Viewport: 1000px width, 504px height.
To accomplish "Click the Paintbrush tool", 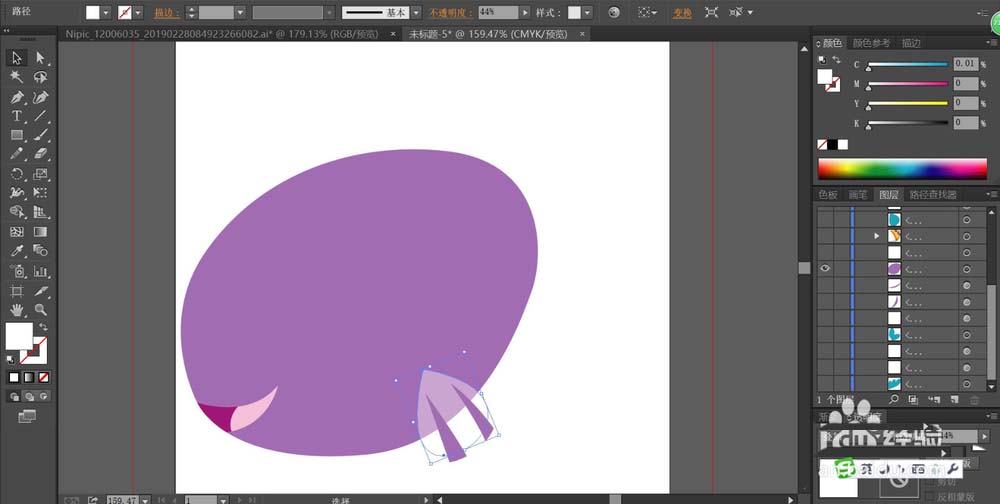I will click(x=41, y=135).
